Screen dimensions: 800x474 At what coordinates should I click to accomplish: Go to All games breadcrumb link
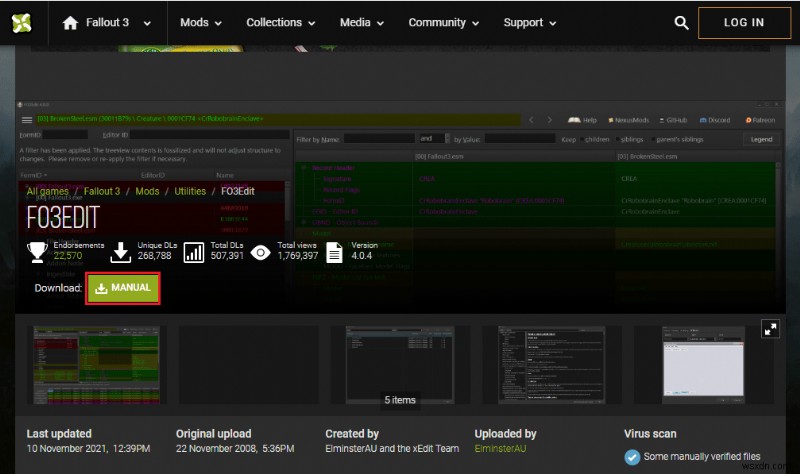point(48,191)
